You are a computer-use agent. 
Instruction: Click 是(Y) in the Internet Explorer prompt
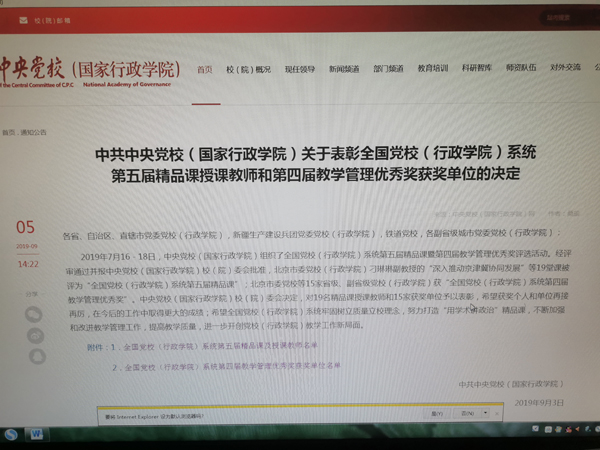coord(437,414)
